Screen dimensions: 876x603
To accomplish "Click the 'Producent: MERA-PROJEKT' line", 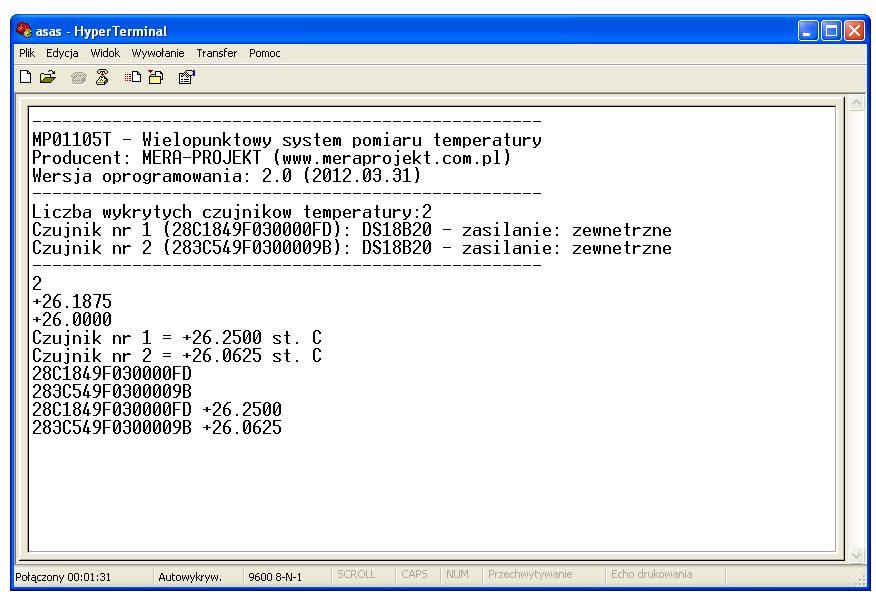I will (x=272, y=158).
